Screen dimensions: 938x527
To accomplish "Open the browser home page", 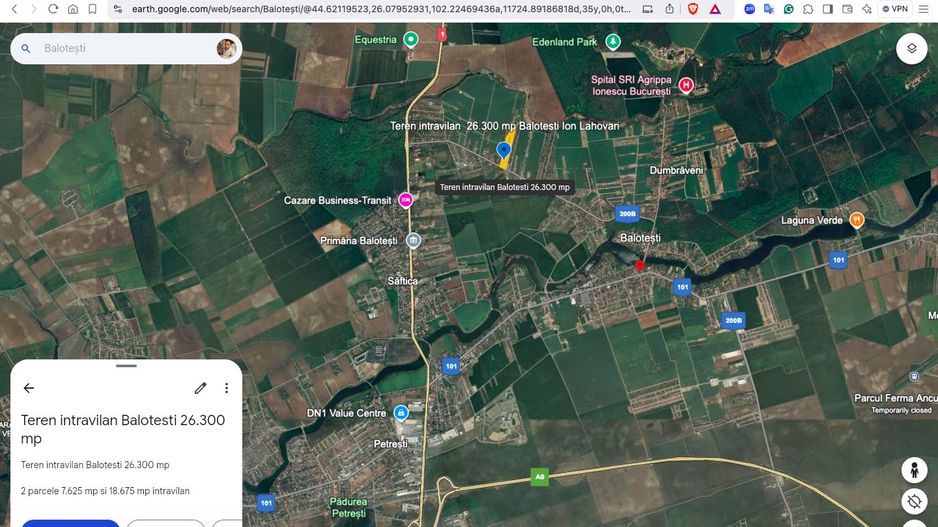I will [x=73, y=9].
